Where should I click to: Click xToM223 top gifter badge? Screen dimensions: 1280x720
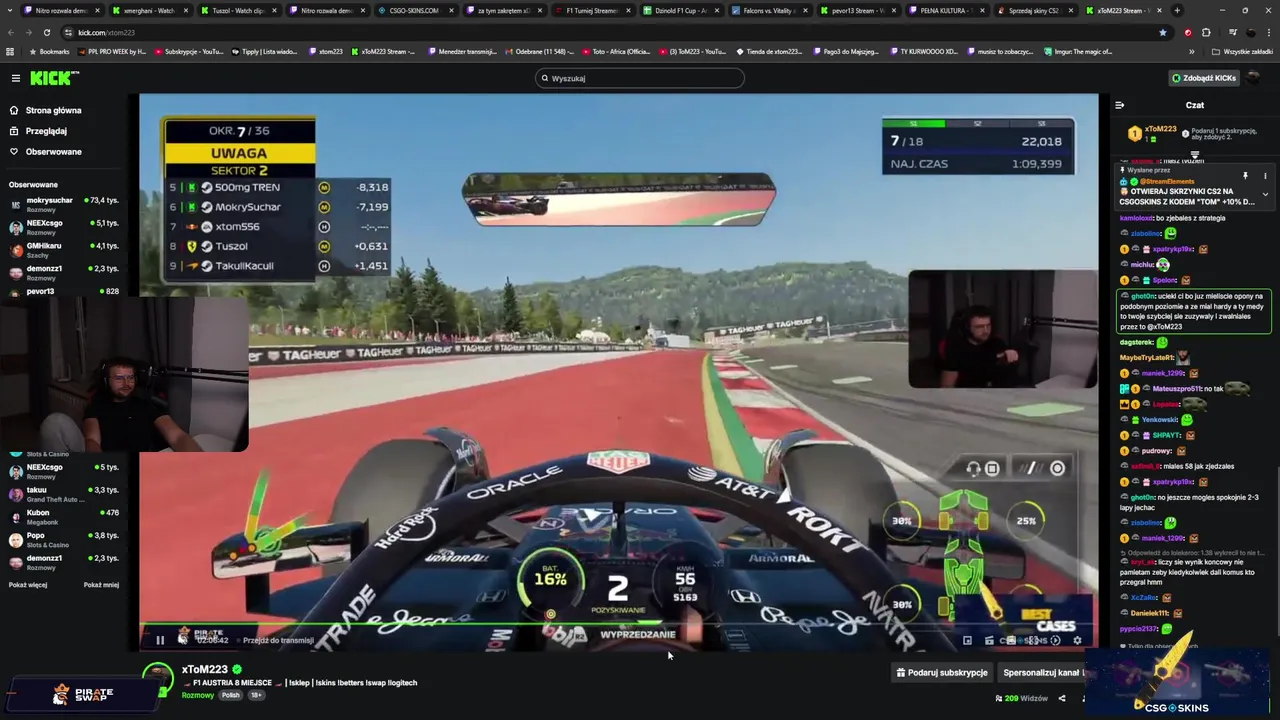pos(1153,133)
